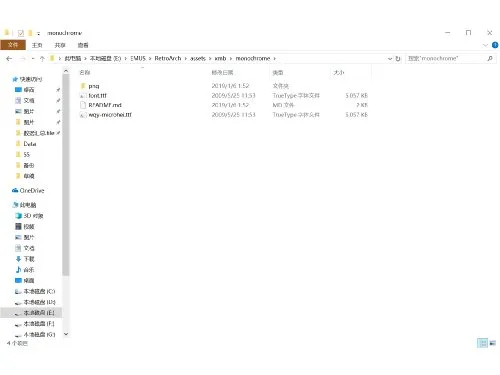Open the File ribbon tab
This screenshot has width=500, height=375.
[13, 45]
